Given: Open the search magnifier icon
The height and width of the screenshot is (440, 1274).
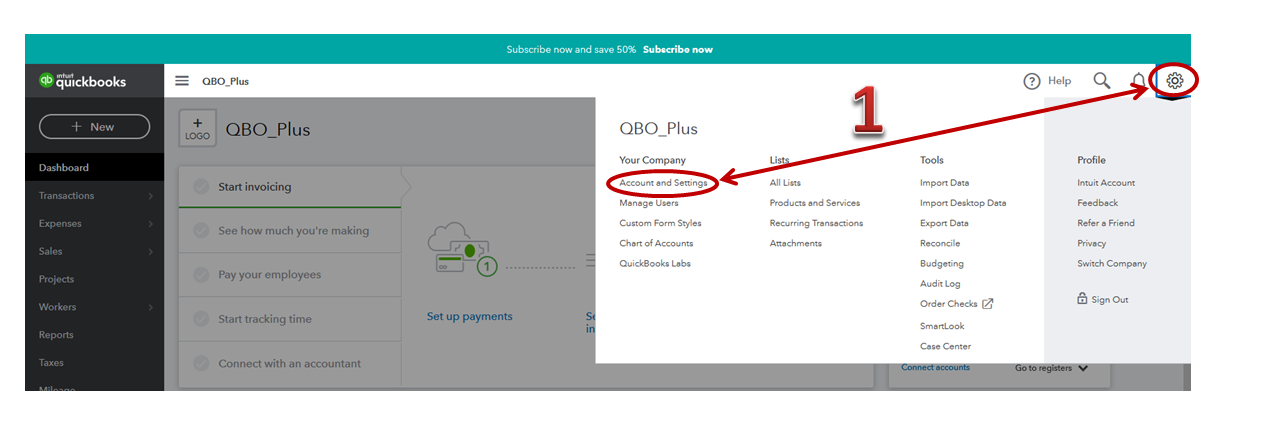Looking at the screenshot, I should pos(1102,80).
